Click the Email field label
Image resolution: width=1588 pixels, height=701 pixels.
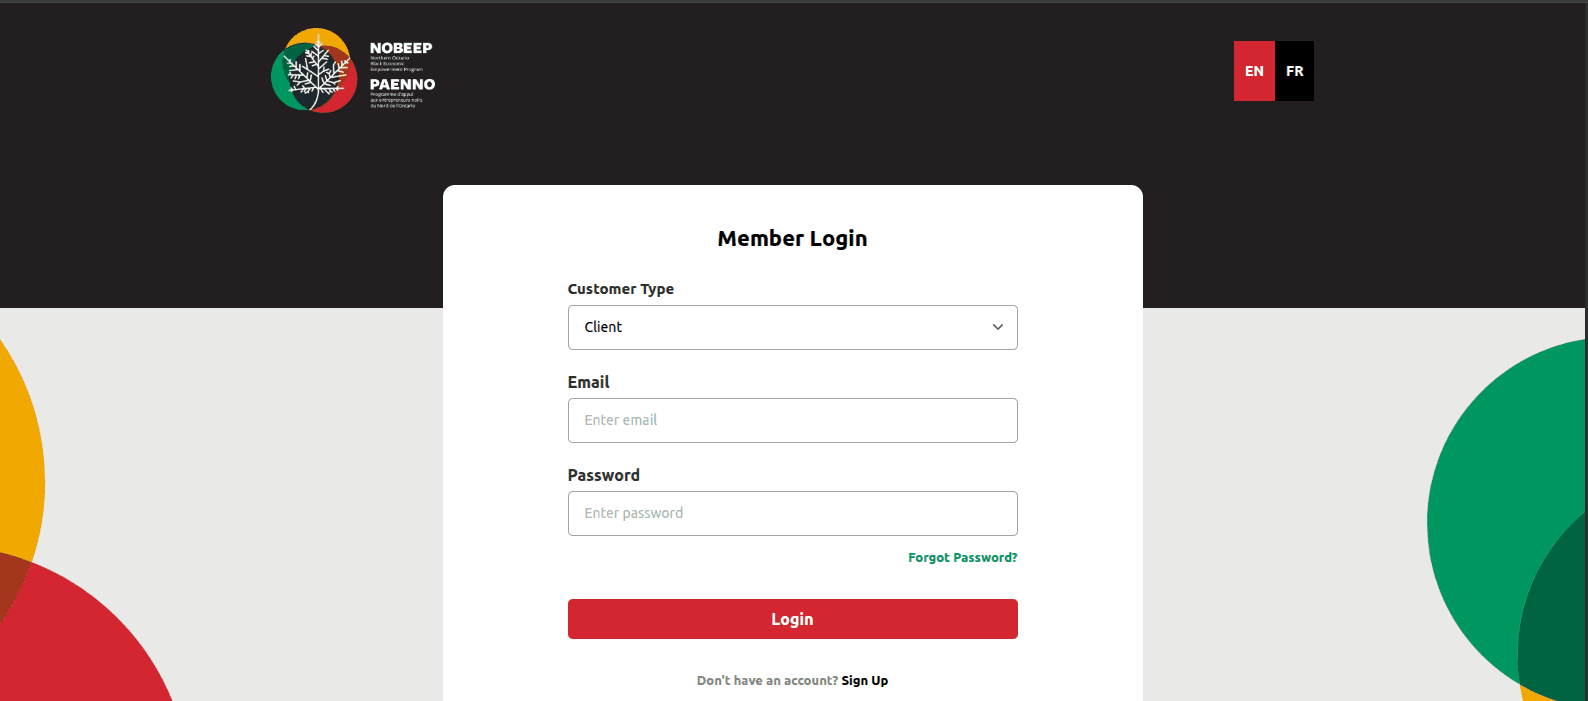pos(588,382)
